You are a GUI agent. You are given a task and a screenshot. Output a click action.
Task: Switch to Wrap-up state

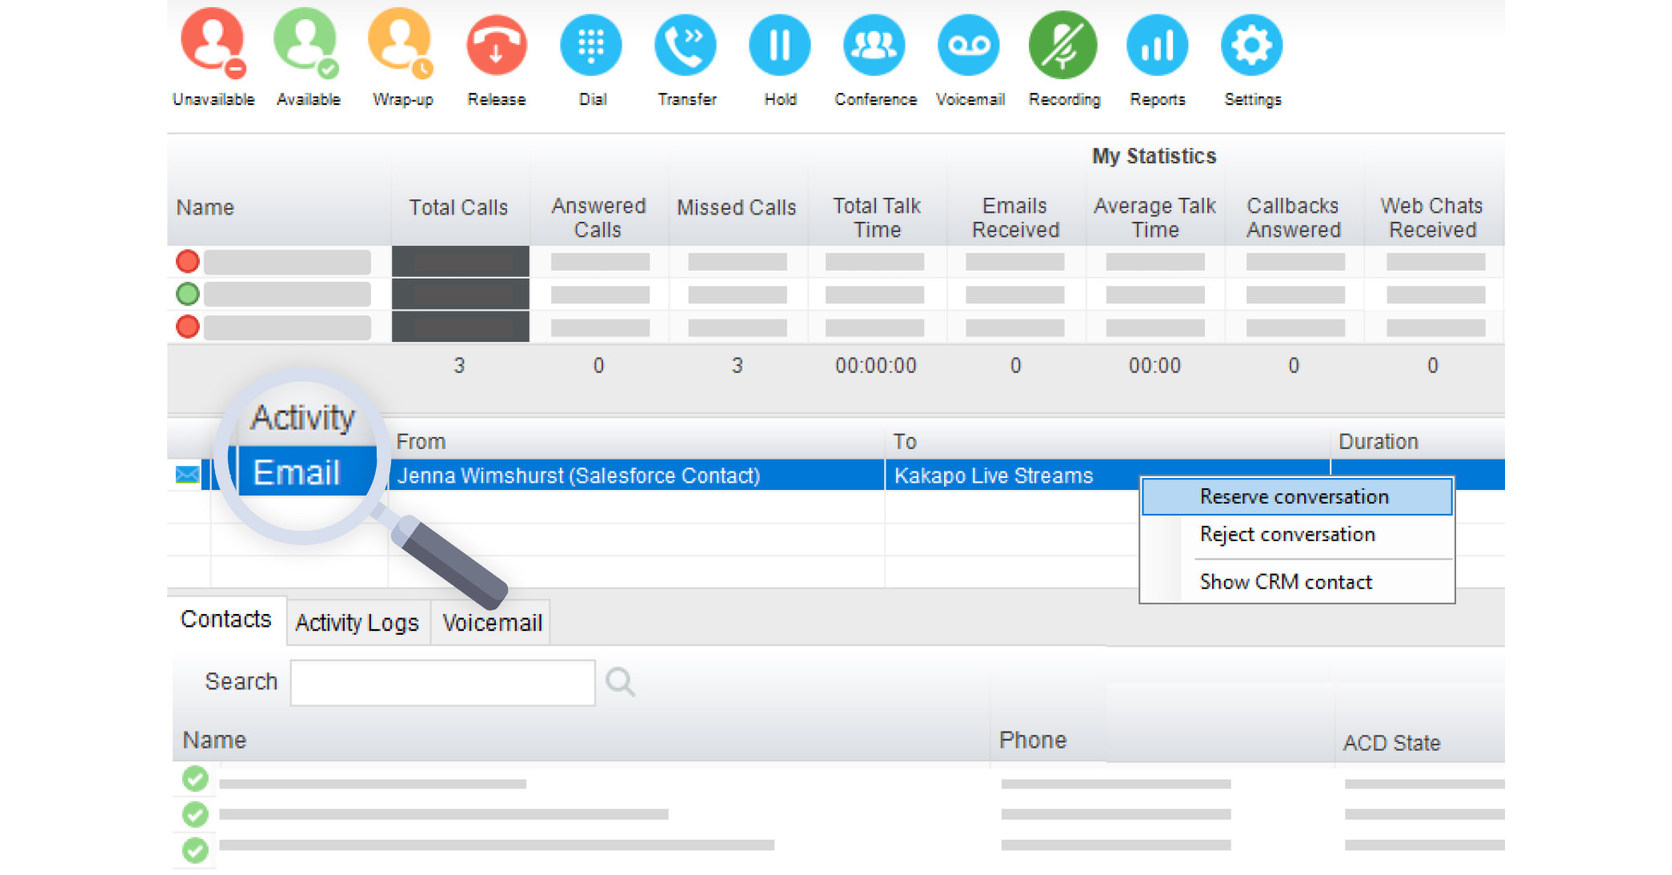pos(401,45)
